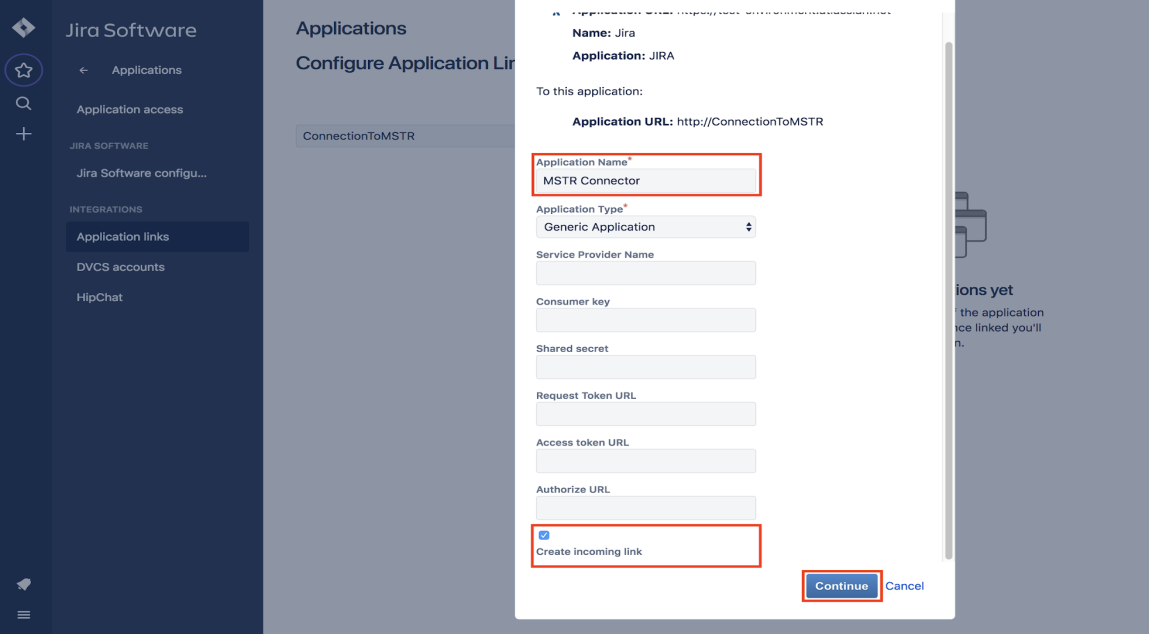The image size is (1149, 634).
Task: Open Jira Software configuration menu item
Action: point(142,173)
